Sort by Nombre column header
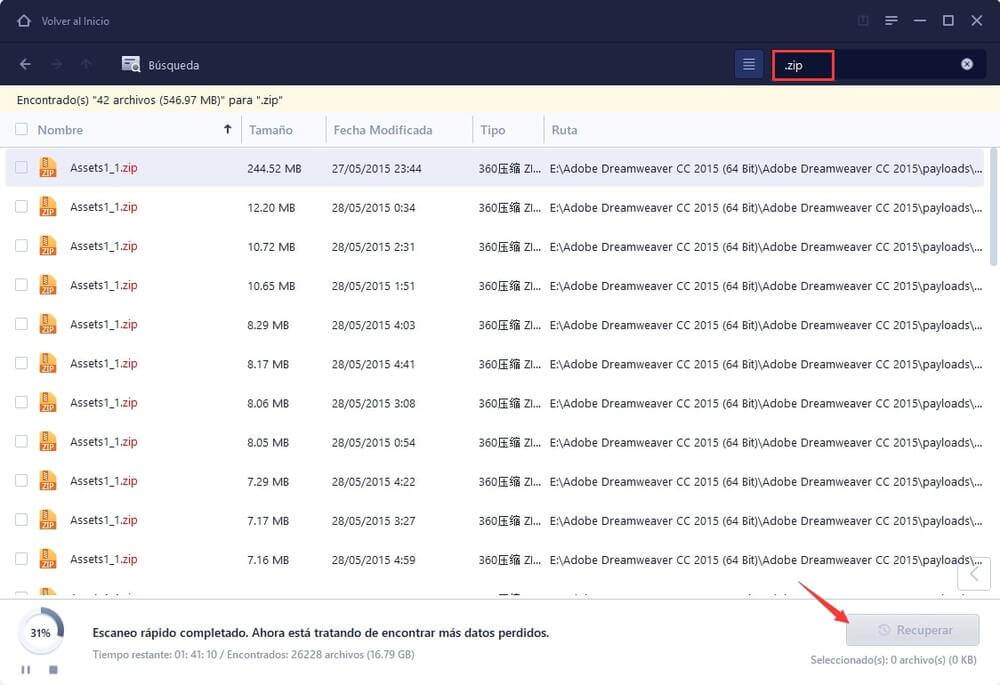This screenshot has width=1000, height=685. point(60,130)
